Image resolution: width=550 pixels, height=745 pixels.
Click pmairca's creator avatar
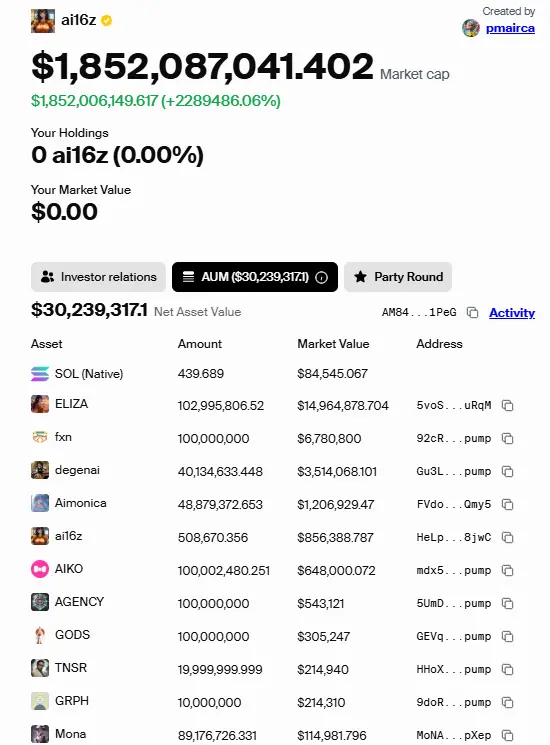click(x=471, y=28)
